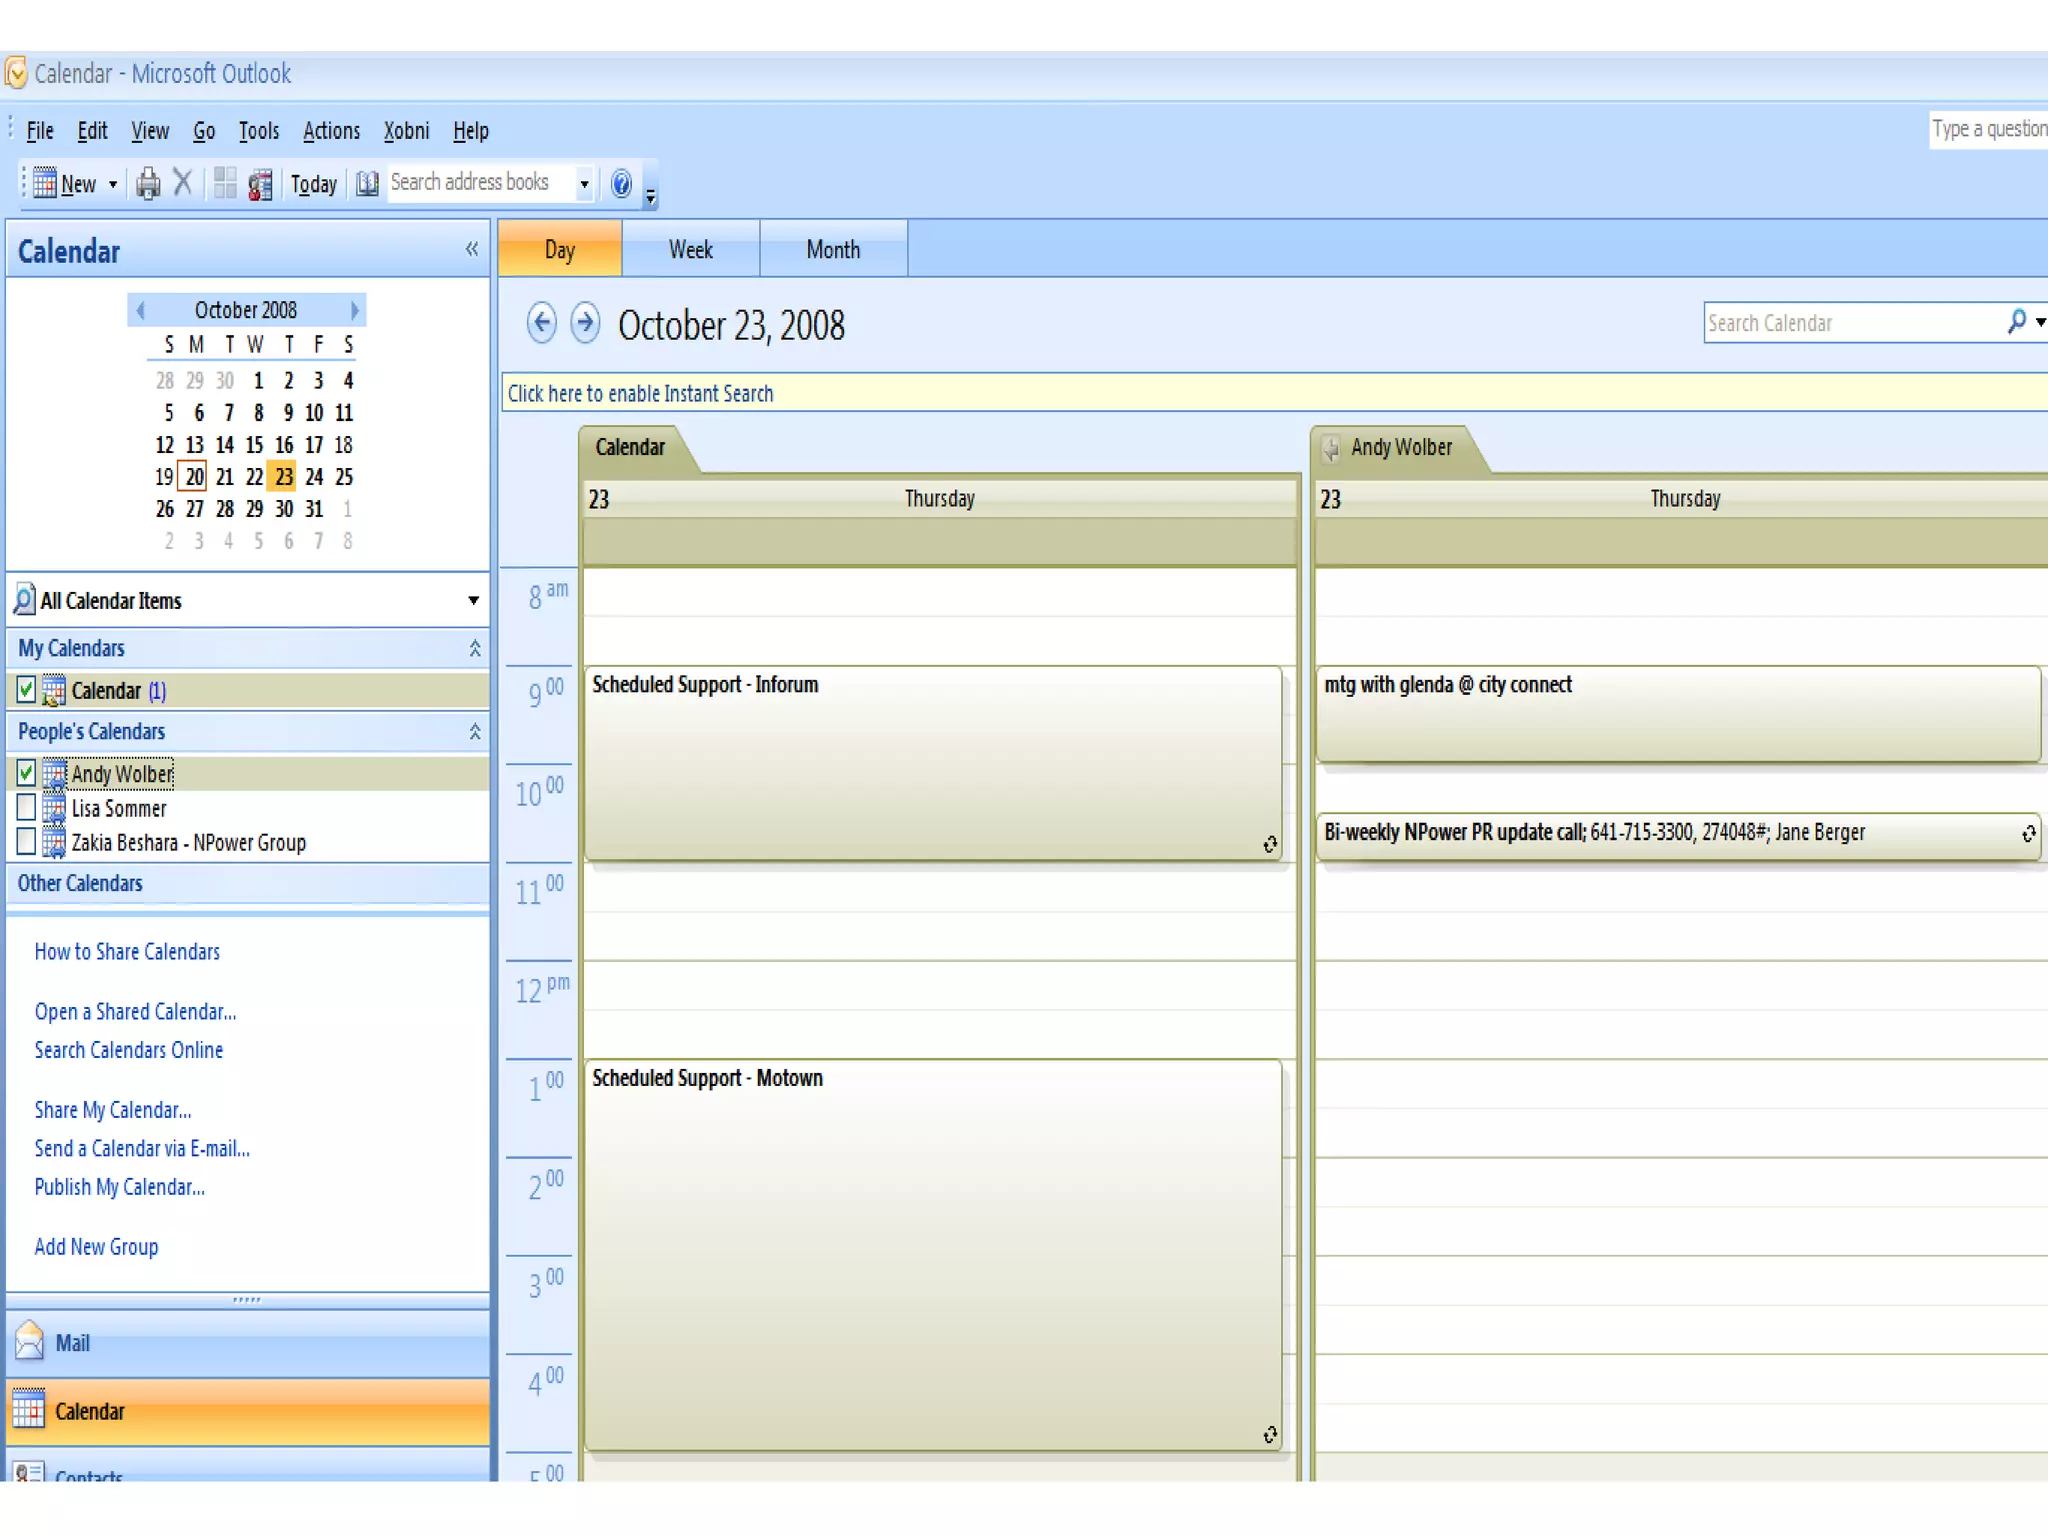Click the Andy Wolber tab overlay arrow
Viewport: 2048px width, 1536px height.
[1331, 448]
